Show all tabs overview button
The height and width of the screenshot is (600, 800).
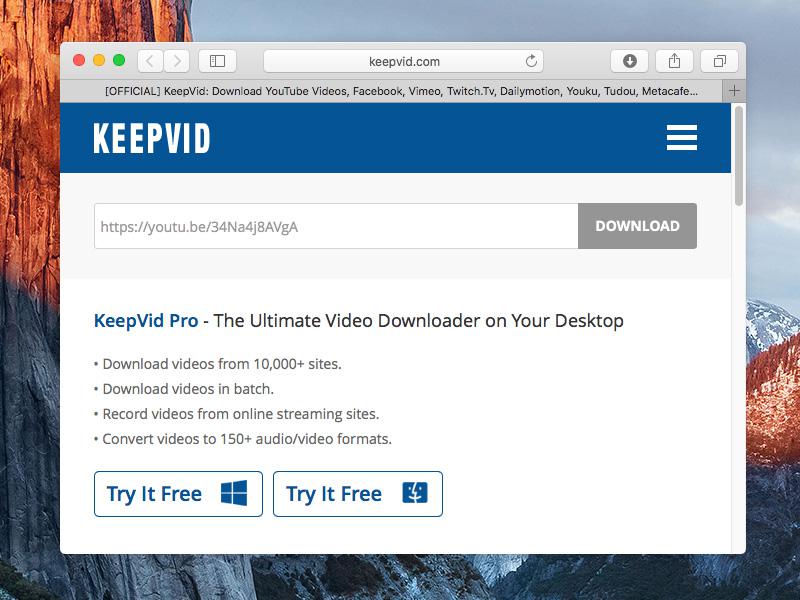click(719, 61)
